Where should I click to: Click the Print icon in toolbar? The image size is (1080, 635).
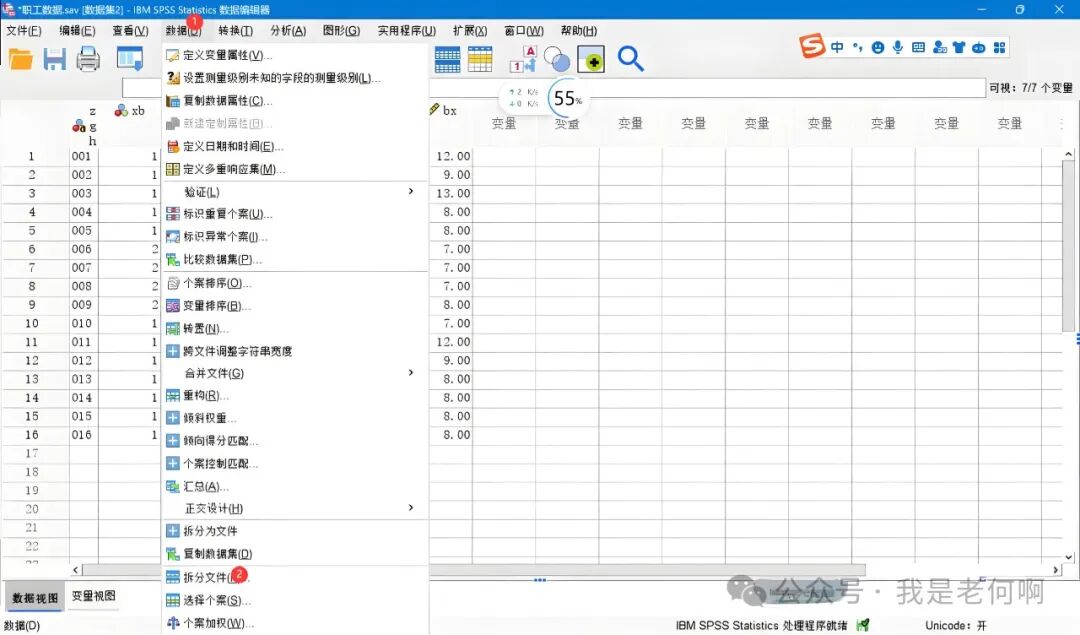pos(88,59)
